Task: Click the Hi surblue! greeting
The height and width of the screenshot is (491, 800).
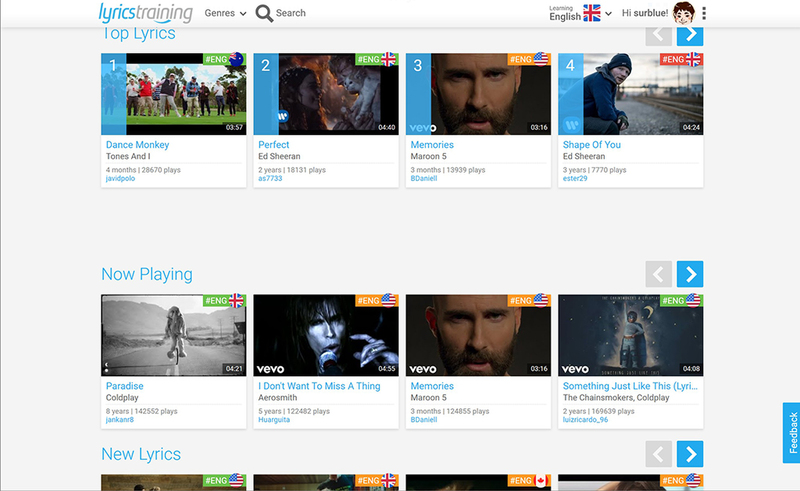Action: (x=644, y=13)
